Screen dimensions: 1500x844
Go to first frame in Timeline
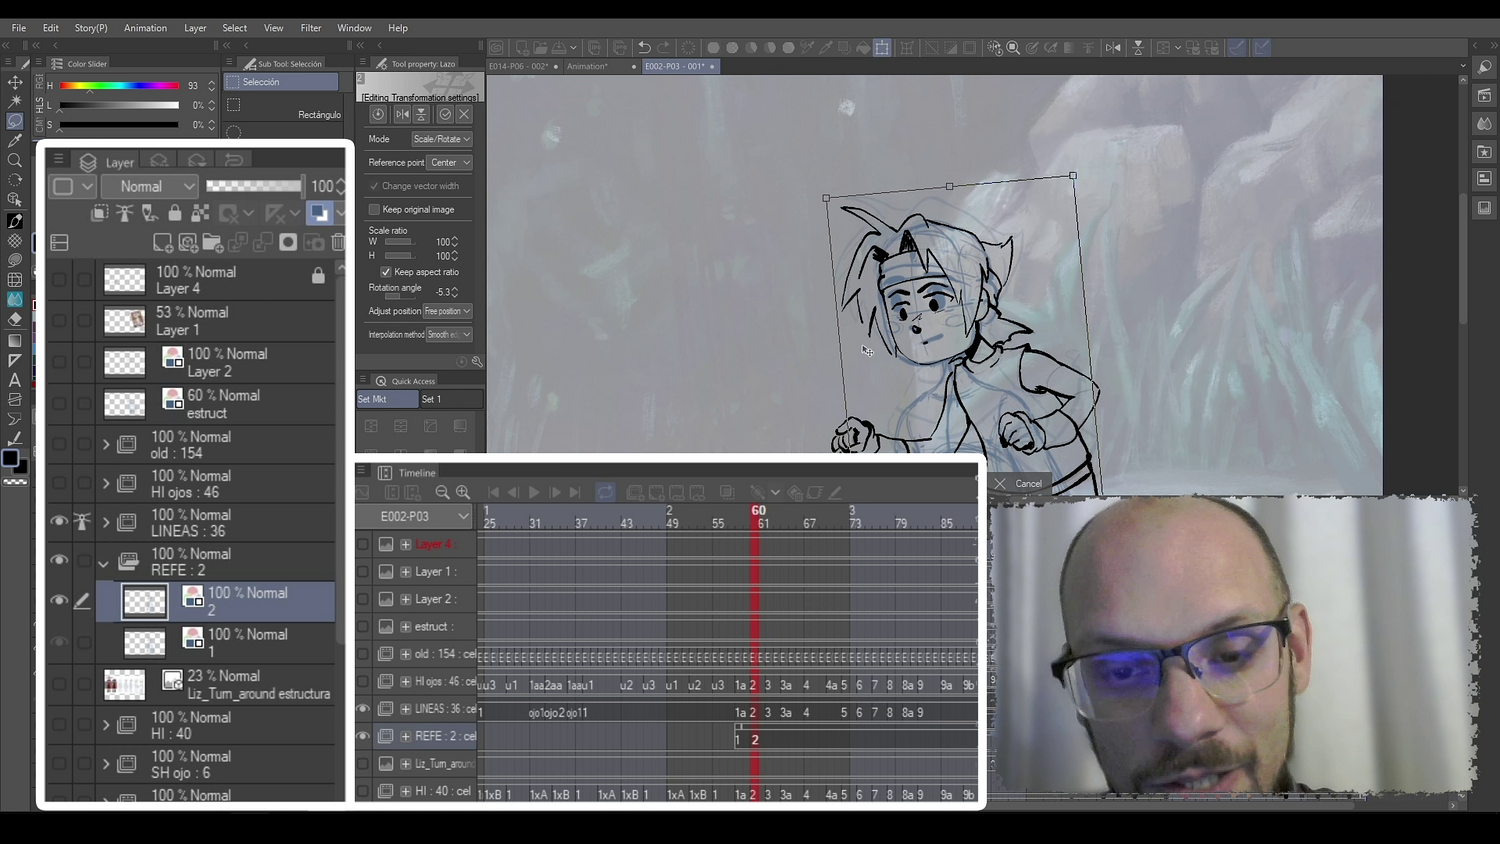click(x=493, y=492)
